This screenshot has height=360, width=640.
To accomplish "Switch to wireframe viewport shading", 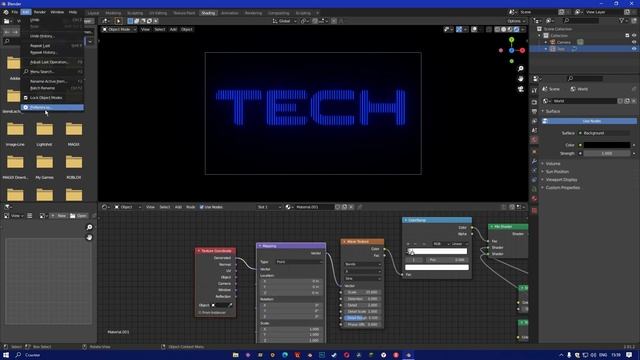I will point(497,29).
